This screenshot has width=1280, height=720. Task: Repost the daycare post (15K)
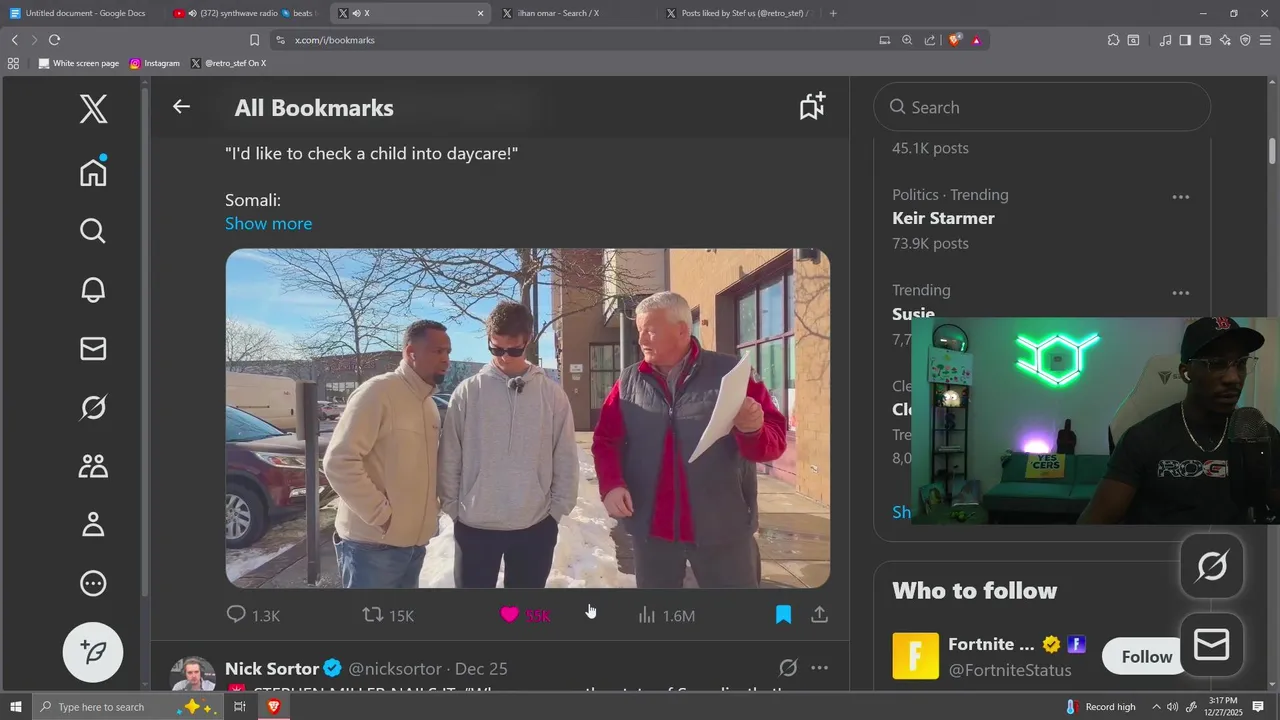tap(388, 615)
